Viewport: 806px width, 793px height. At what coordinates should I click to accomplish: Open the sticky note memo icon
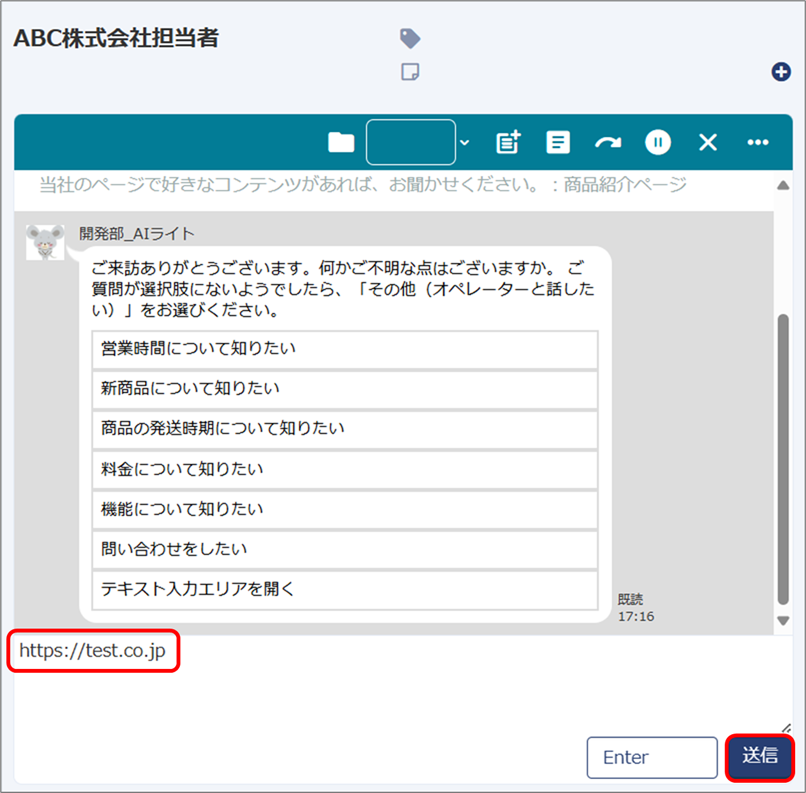coord(410,72)
